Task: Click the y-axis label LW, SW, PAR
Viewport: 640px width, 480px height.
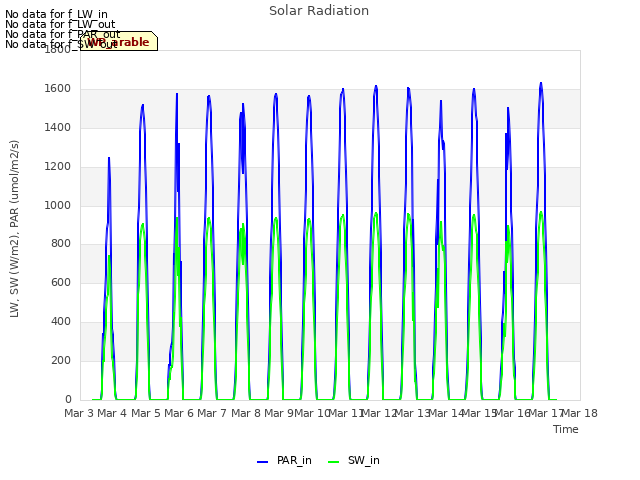Action: 14,229
